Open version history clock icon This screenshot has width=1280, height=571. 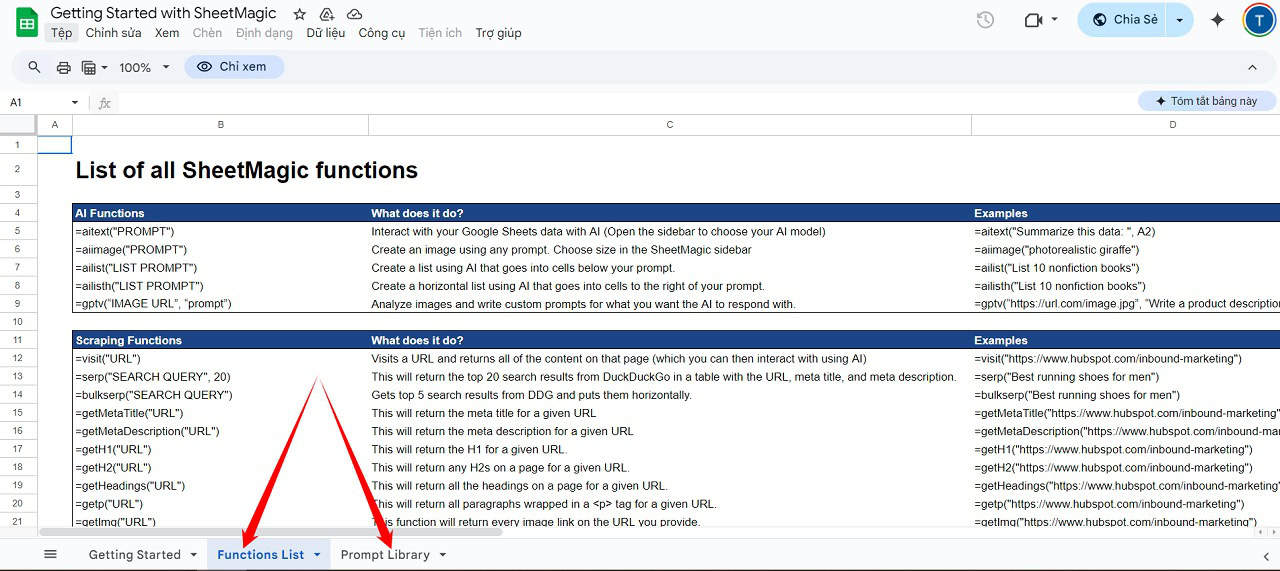coord(985,20)
